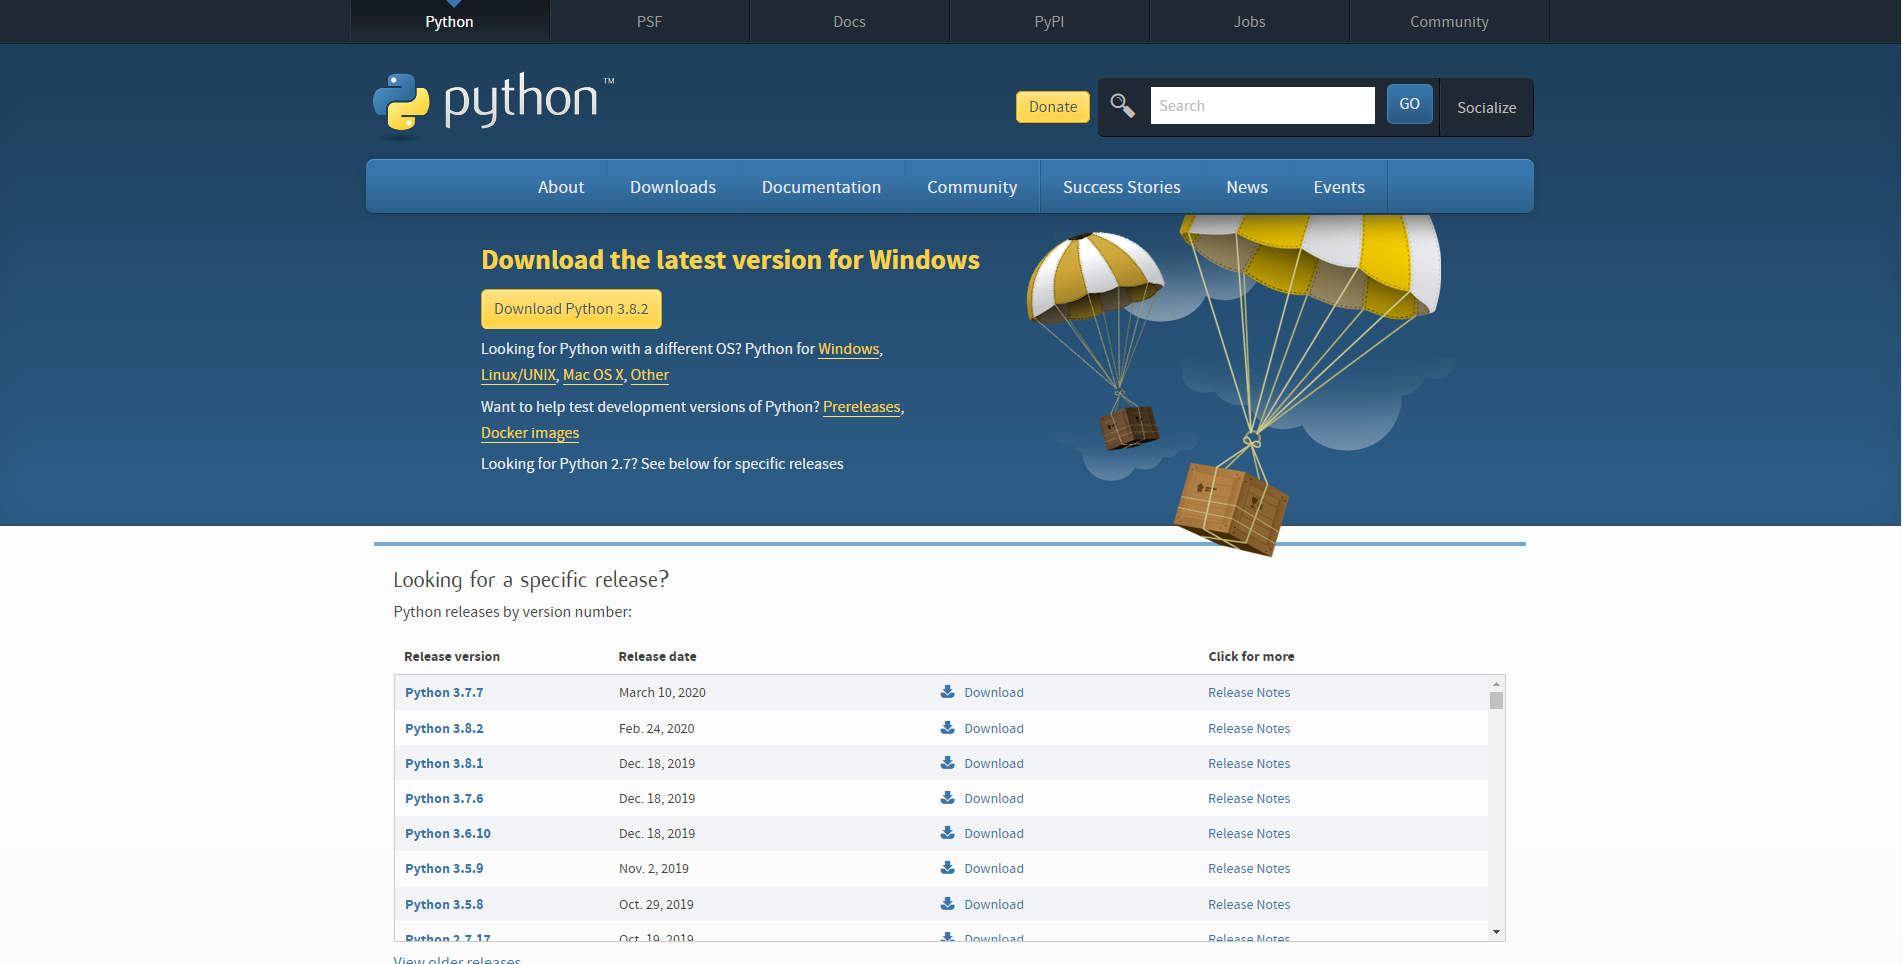The height and width of the screenshot is (964, 1902).
Task: Click download icon in Python 3.8.1 row
Action: (947, 763)
